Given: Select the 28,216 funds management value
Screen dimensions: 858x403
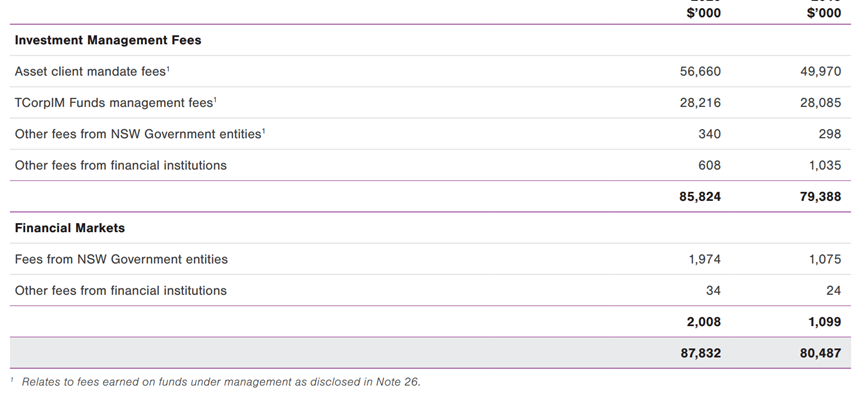Looking at the screenshot, I should pyautogui.click(x=699, y=103).
